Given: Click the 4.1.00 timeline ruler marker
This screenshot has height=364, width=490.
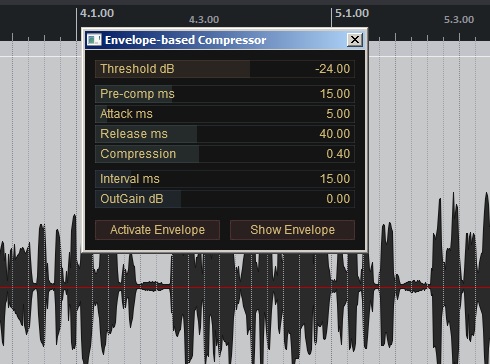Looking at the screenshot, I should tap(97, 13).
